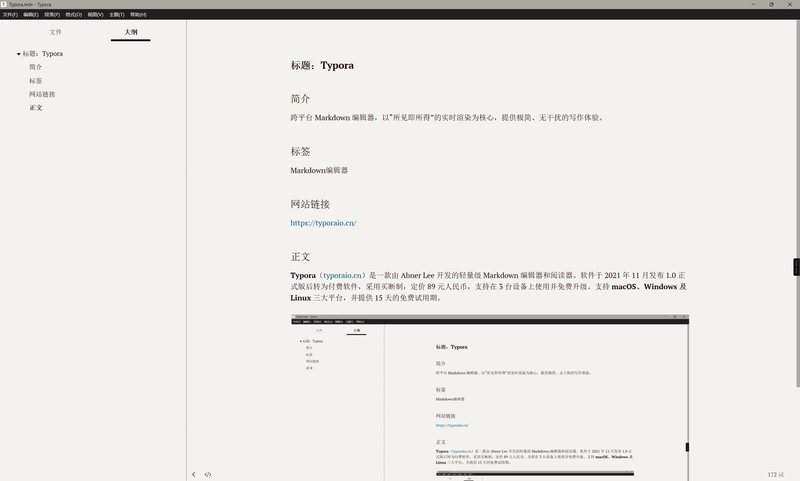Switch to the 大纲 outline tab
This screenshot has width=800, height=481.
click(131, 32)
